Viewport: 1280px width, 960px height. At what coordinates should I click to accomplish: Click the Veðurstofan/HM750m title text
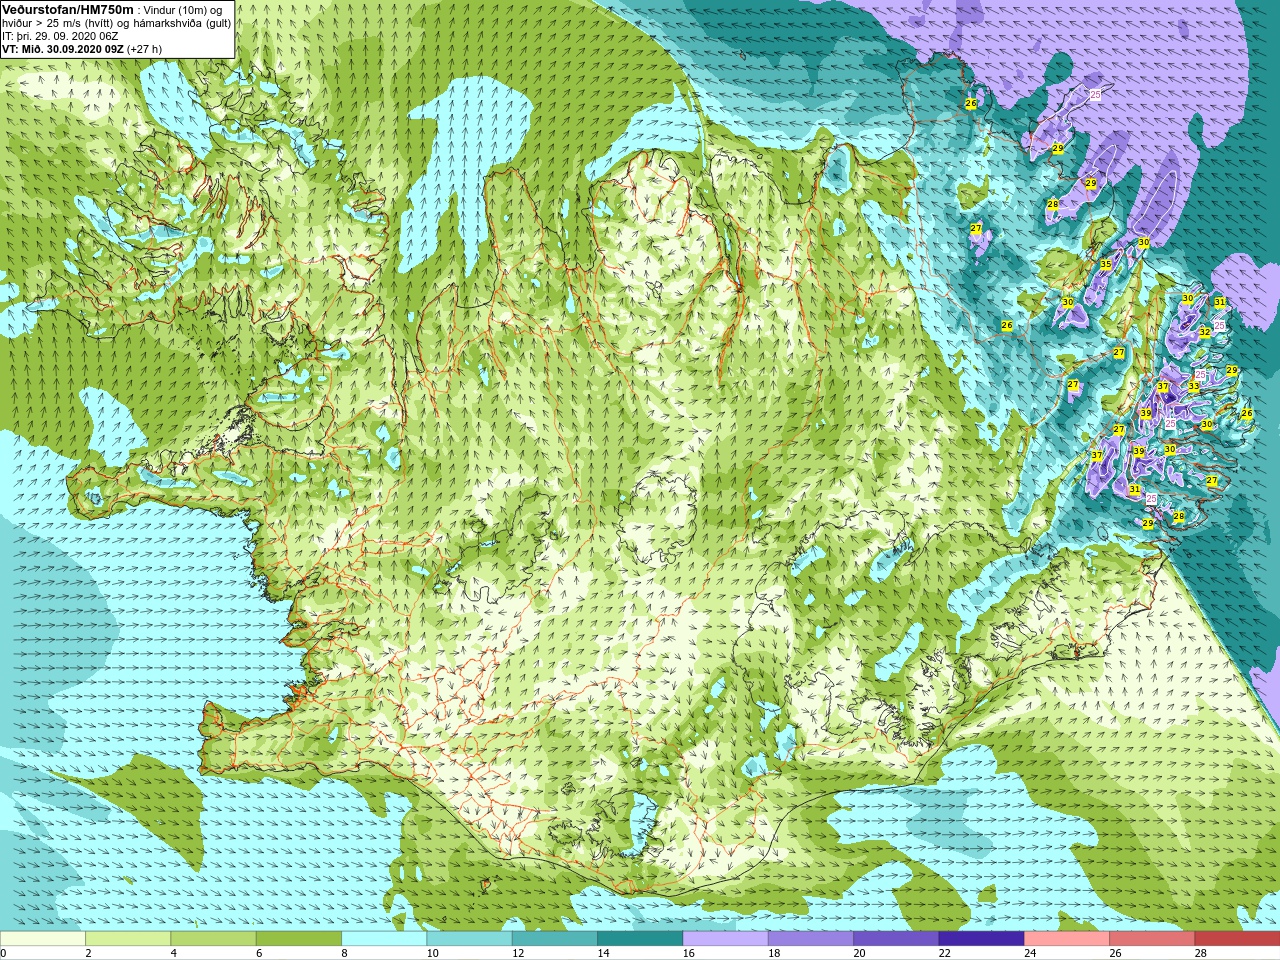pos(68,10)
